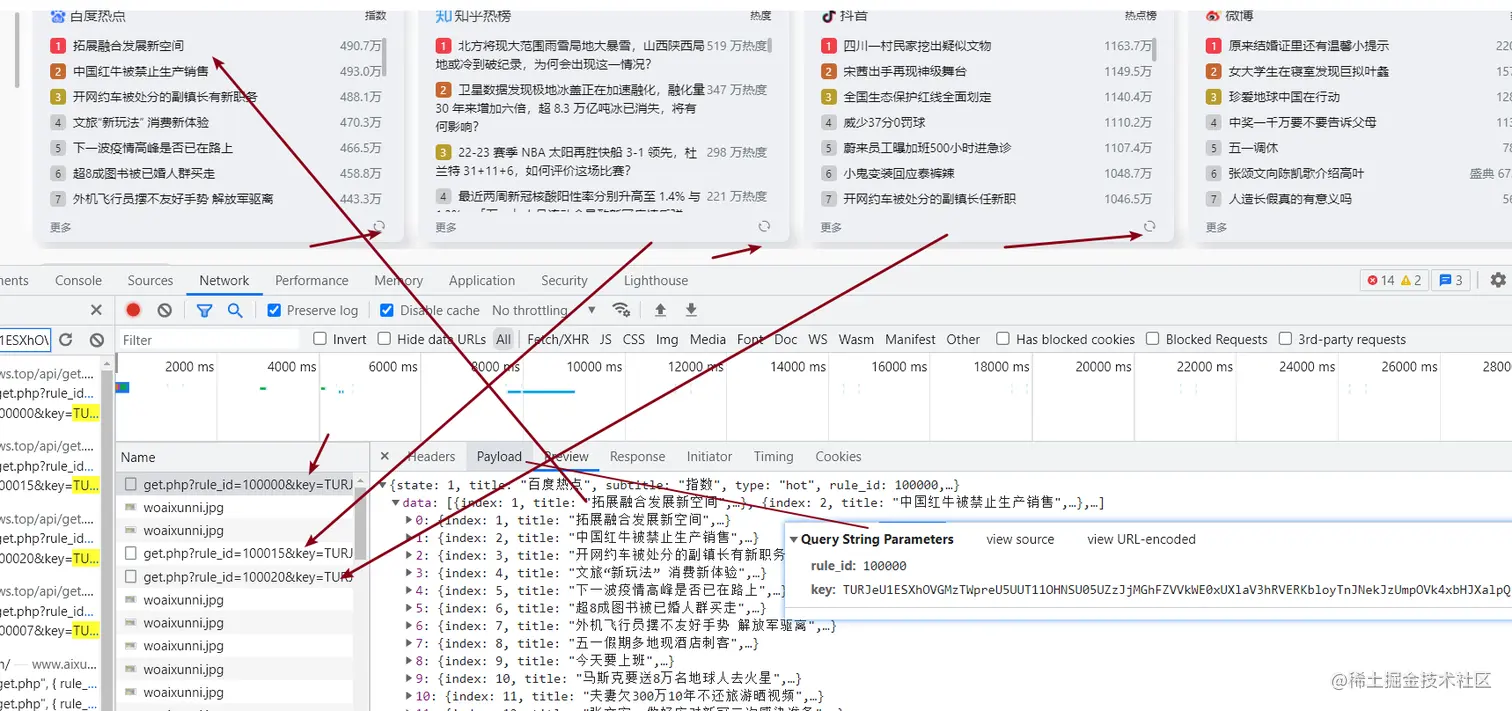This screenshot has height=711, width=1512.
Task: Click the Import HAR upload arrow
Action: tap(660, 310)
